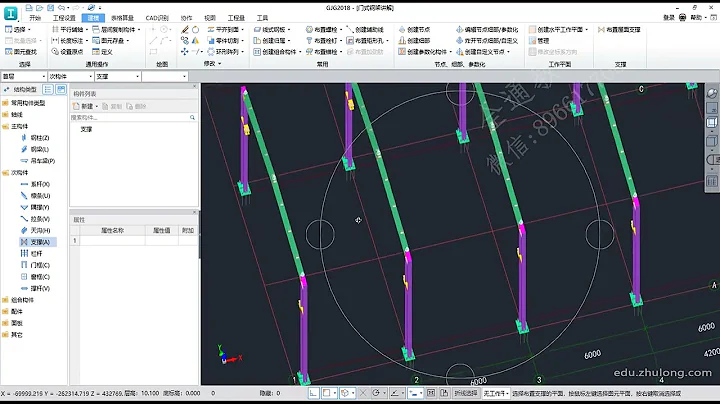This screenshot has height=404, width=720.
Task: Expand the 修改 group dropdown arrow
Action: 219,64
